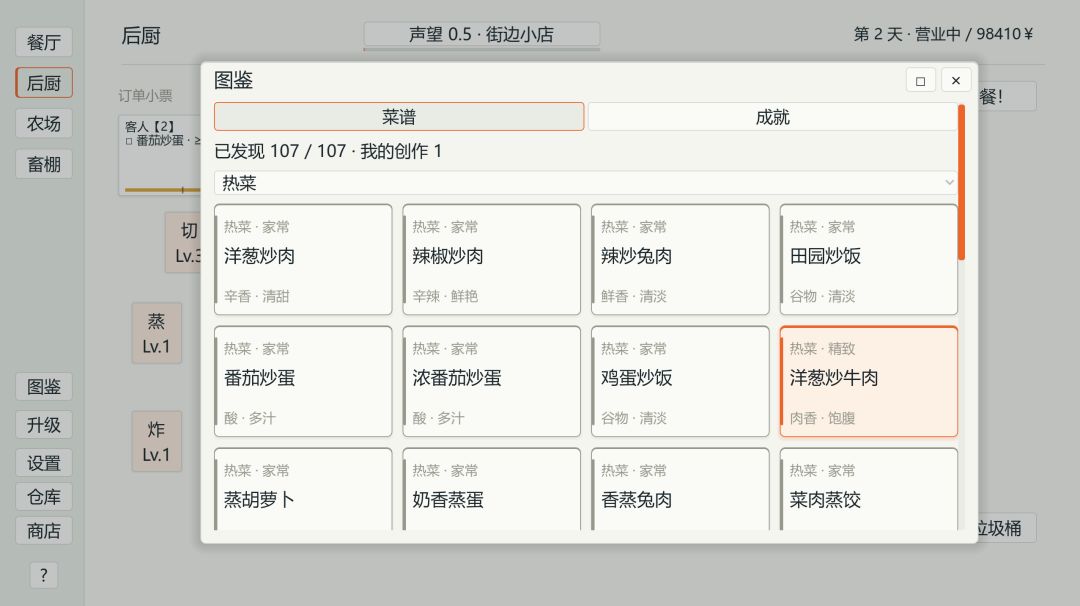This screenshot has width=1080, height=606.
Task: Select the 奶香蒸蛋 recipe card
Action: click(x=492, y=489)
